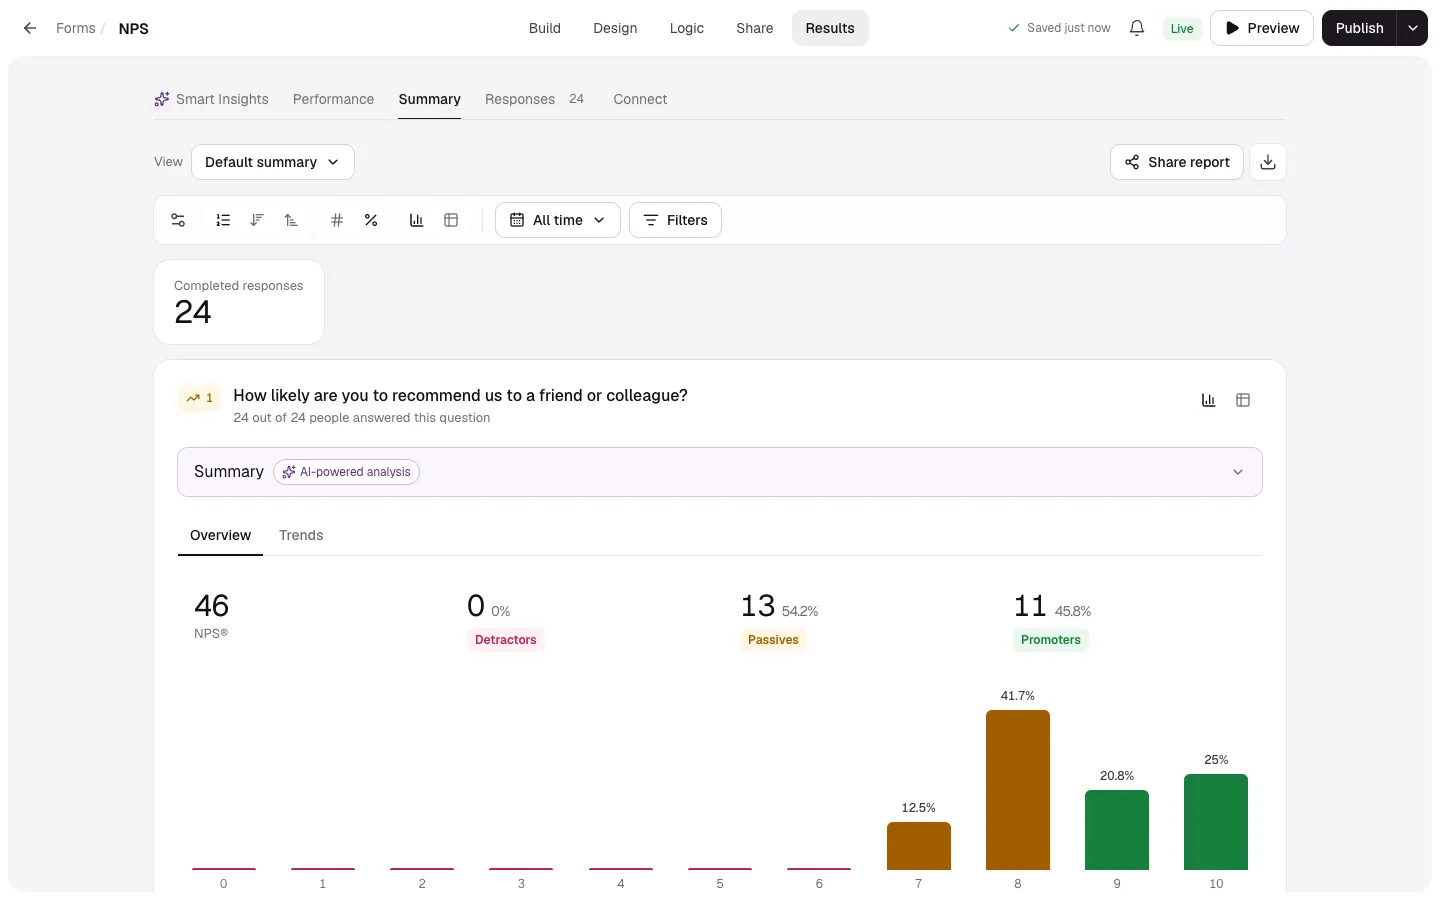Image resolution: width=1440 pixels, height=900 pixels.
Task: Open summary customization sliders icon in toolbar
Action: click(x=178, y=220)
